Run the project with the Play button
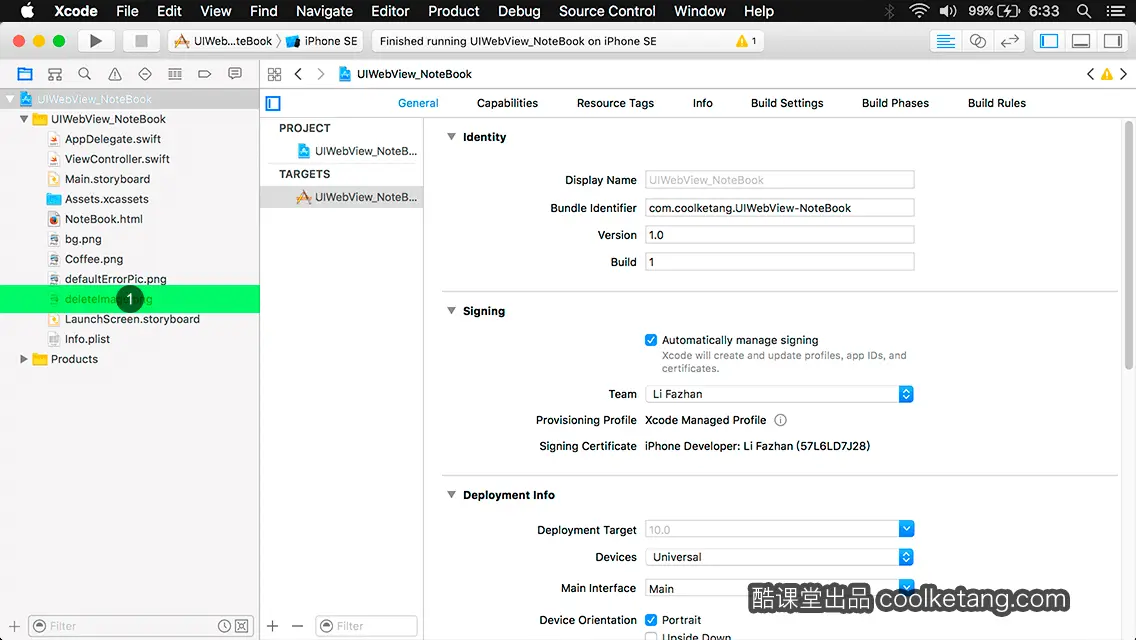Viewport: 1136px width, 640px height. [95, 41]
